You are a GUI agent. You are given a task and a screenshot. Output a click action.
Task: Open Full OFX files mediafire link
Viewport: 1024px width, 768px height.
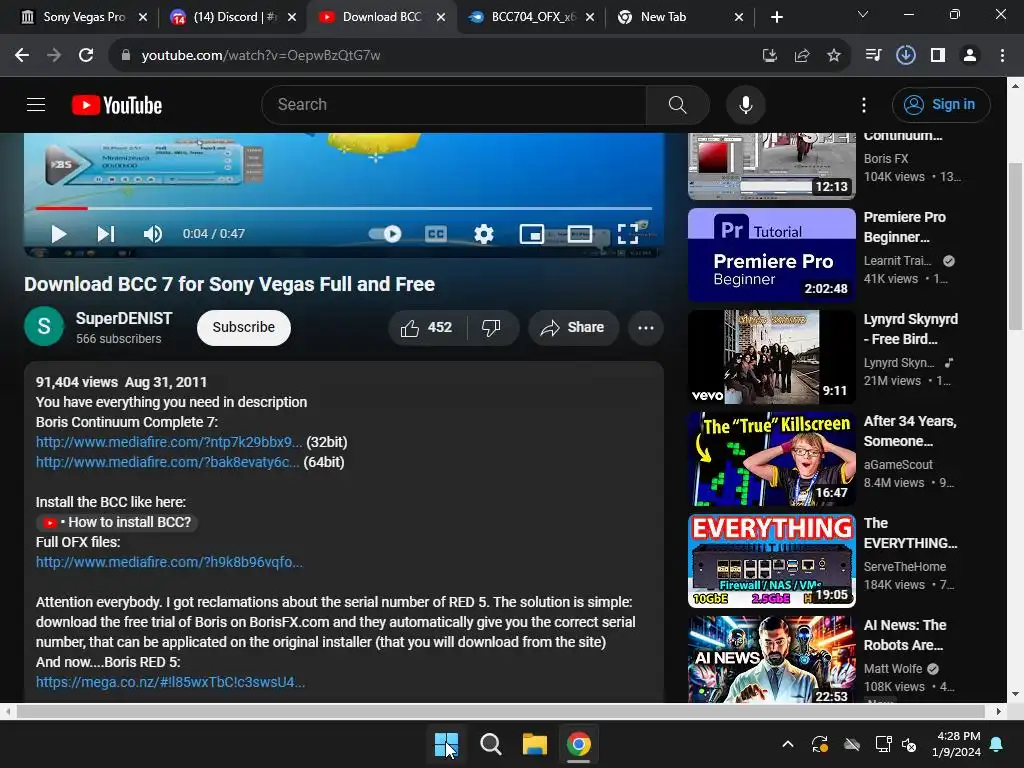tap(169, 562)
